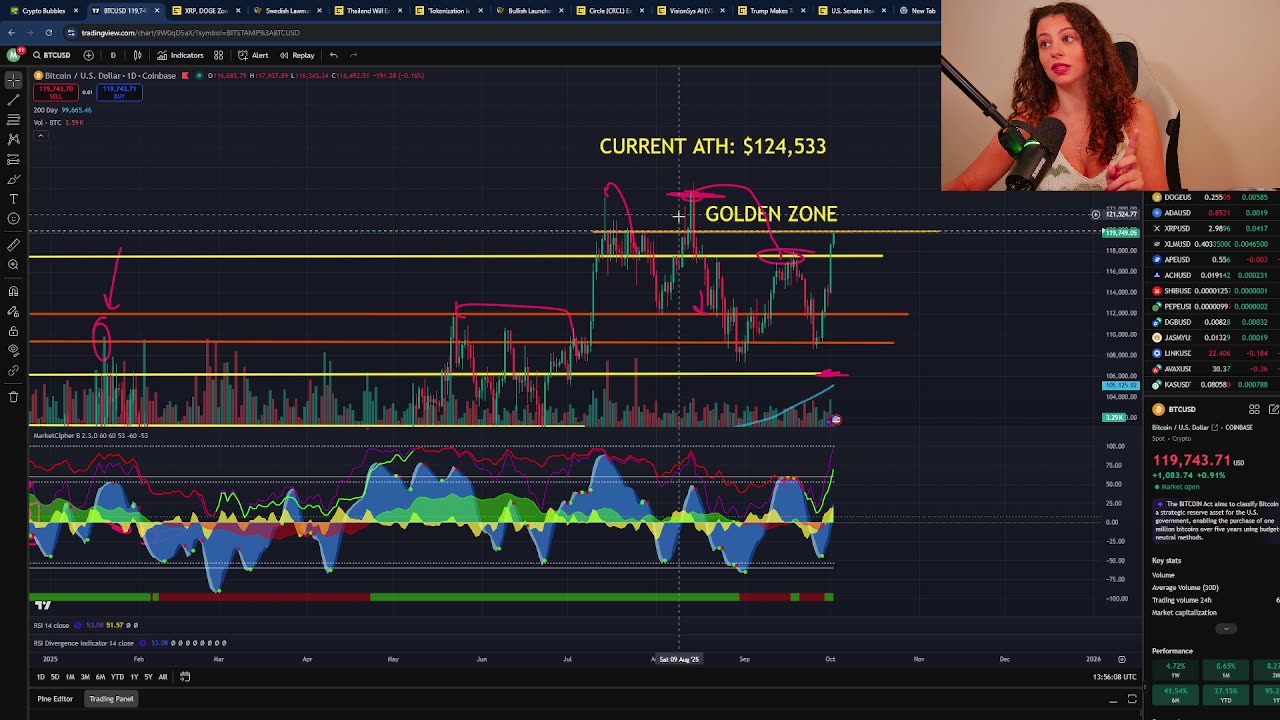This screenshot has height=720, width=1280.
Task: Select the 1D date range
Action: 41,677
